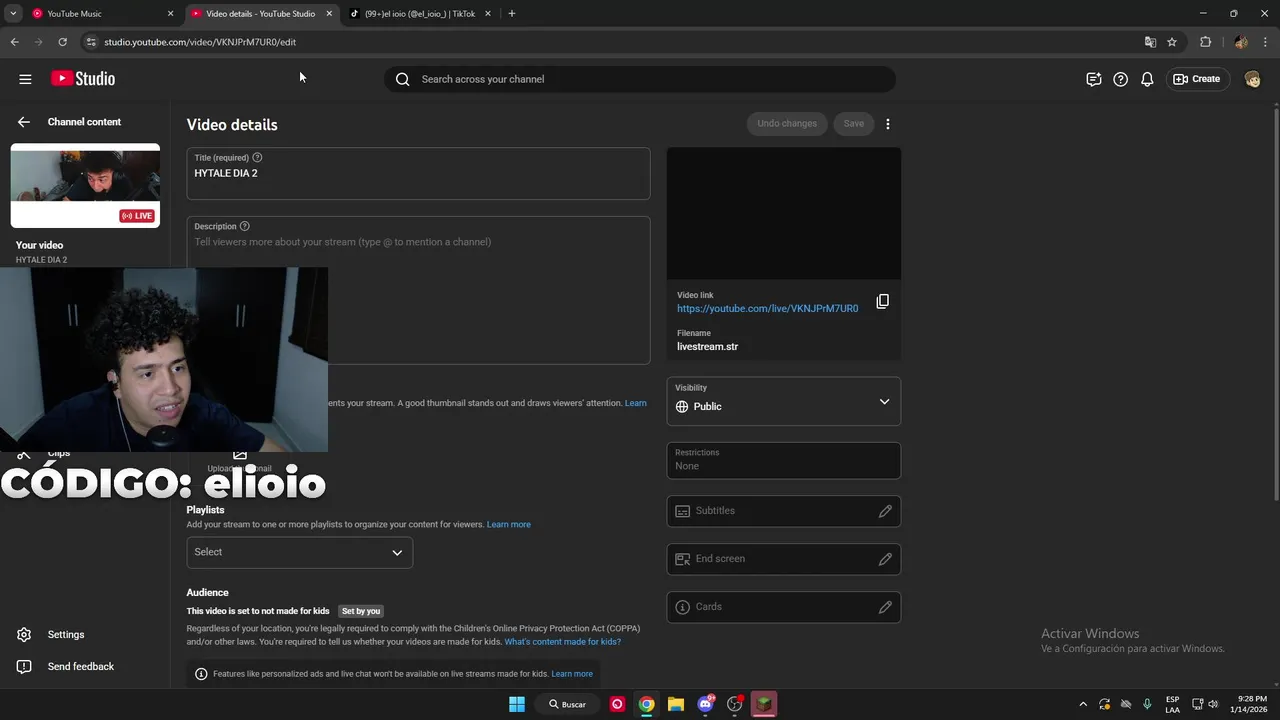Click the translate page icon in address bar

[1150, 42]
